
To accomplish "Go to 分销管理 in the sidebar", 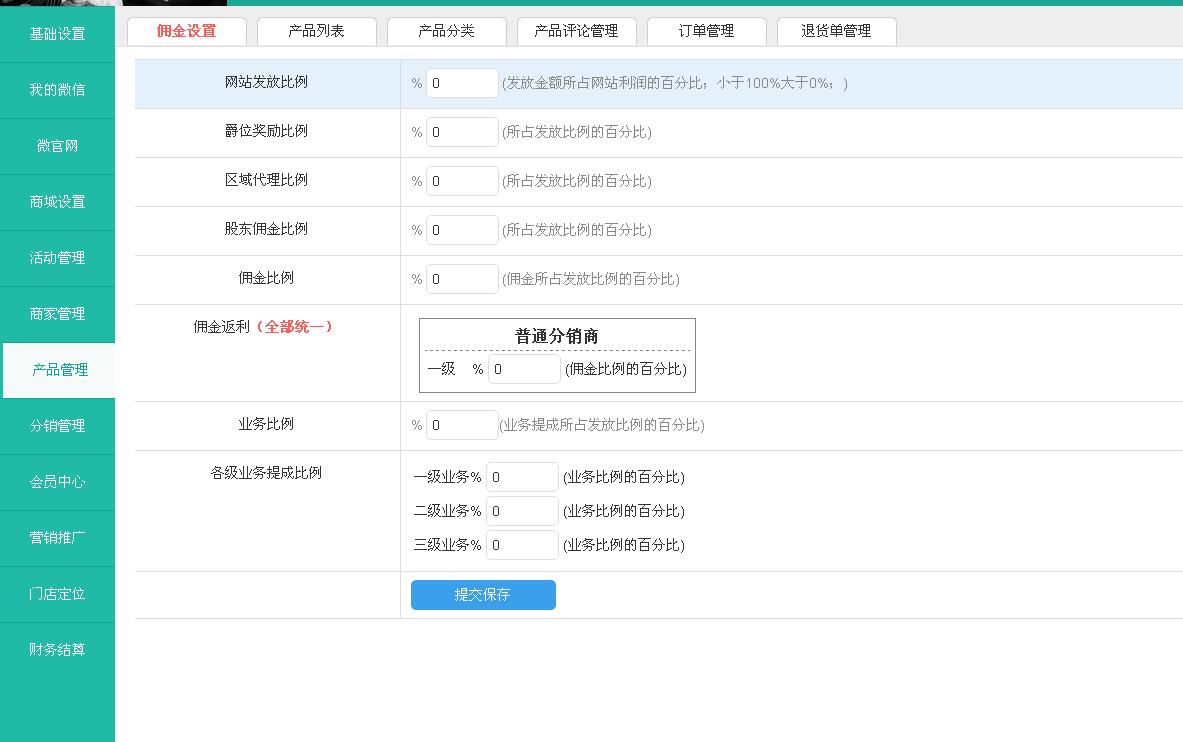I will (57, 426).
